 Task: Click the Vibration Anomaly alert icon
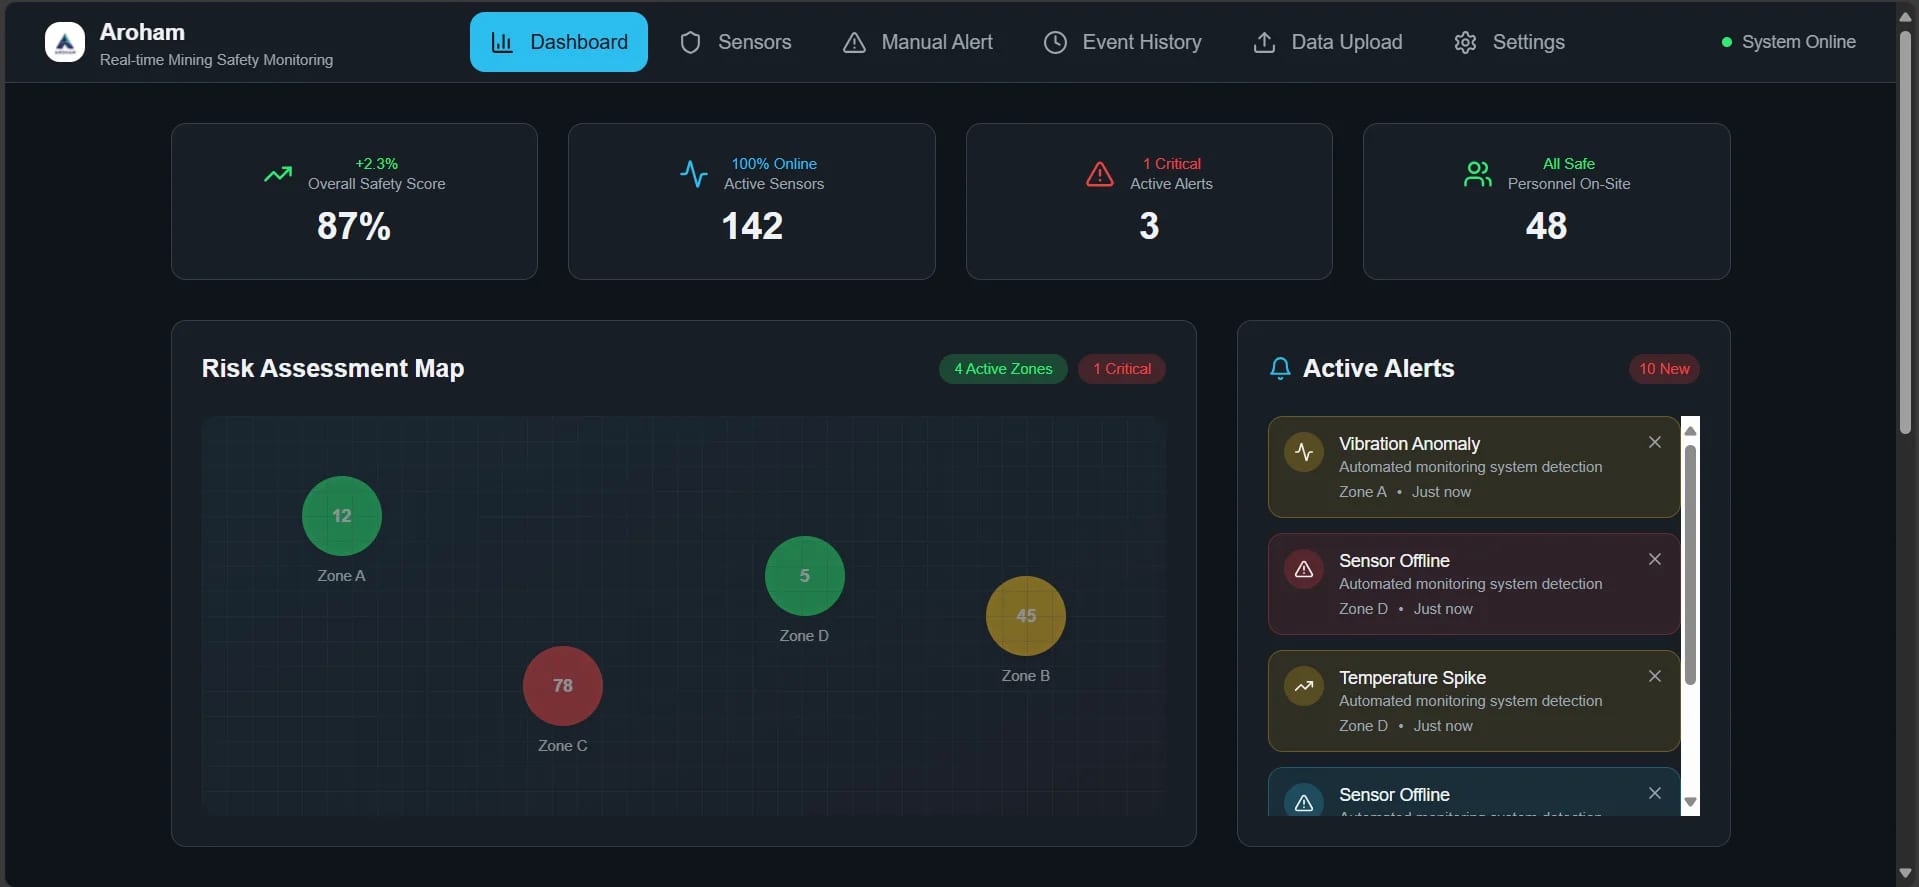point(1304,452)
